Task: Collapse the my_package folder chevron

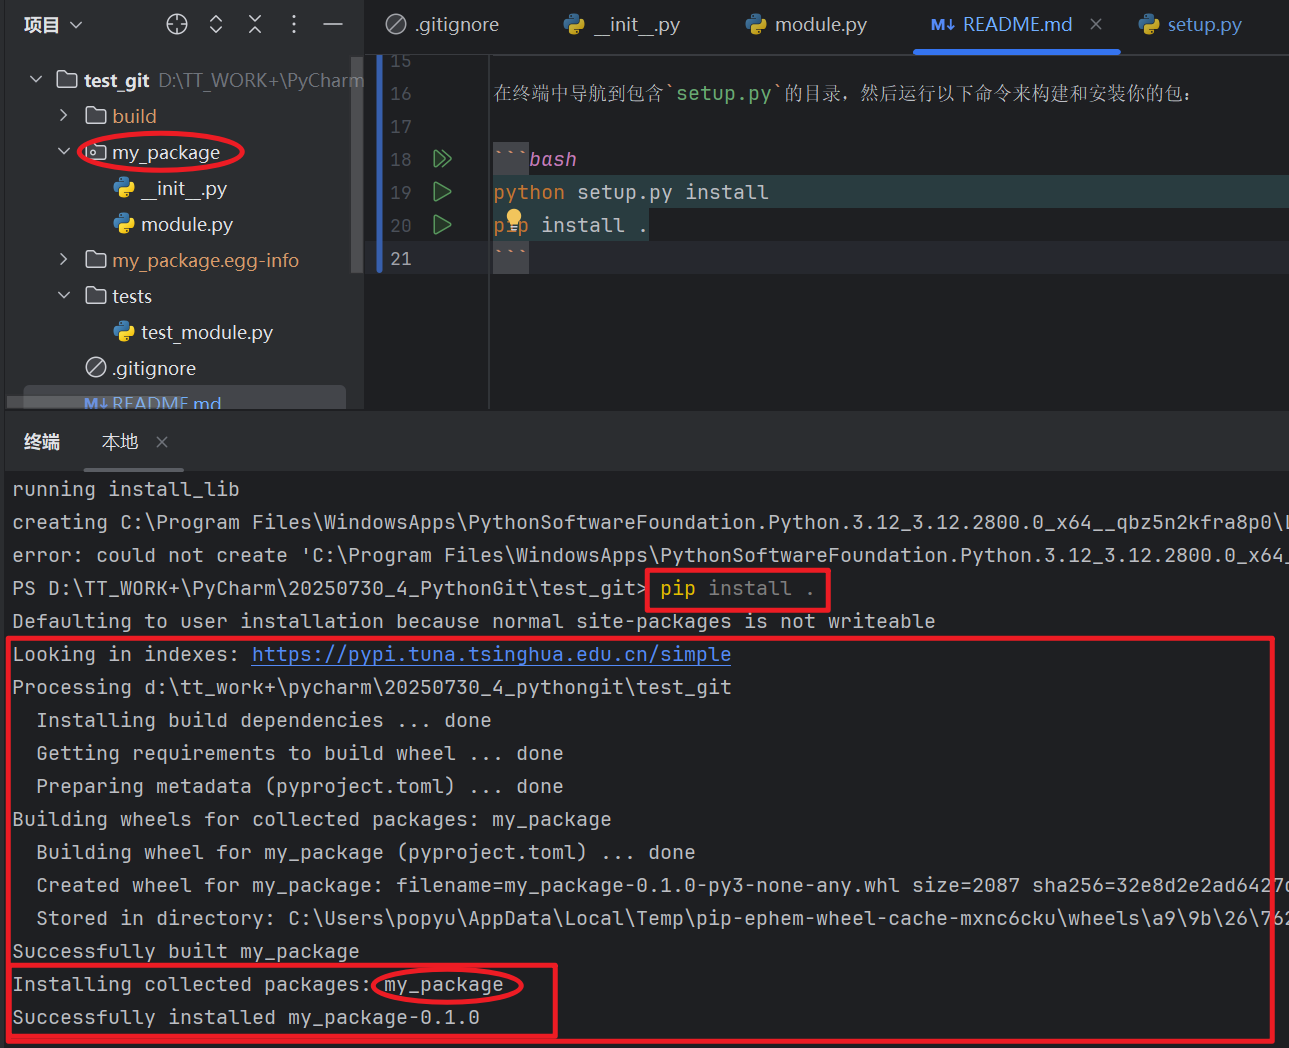Action: [64, 152]
